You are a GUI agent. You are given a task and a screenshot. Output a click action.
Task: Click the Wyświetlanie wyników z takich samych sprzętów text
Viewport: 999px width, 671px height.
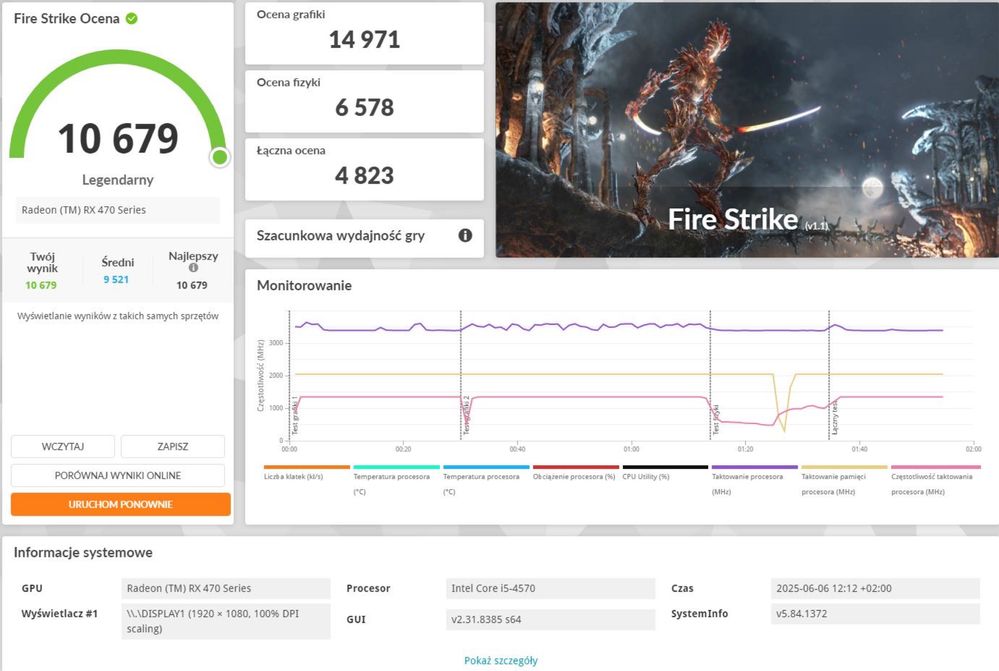(x=118, y=316)
